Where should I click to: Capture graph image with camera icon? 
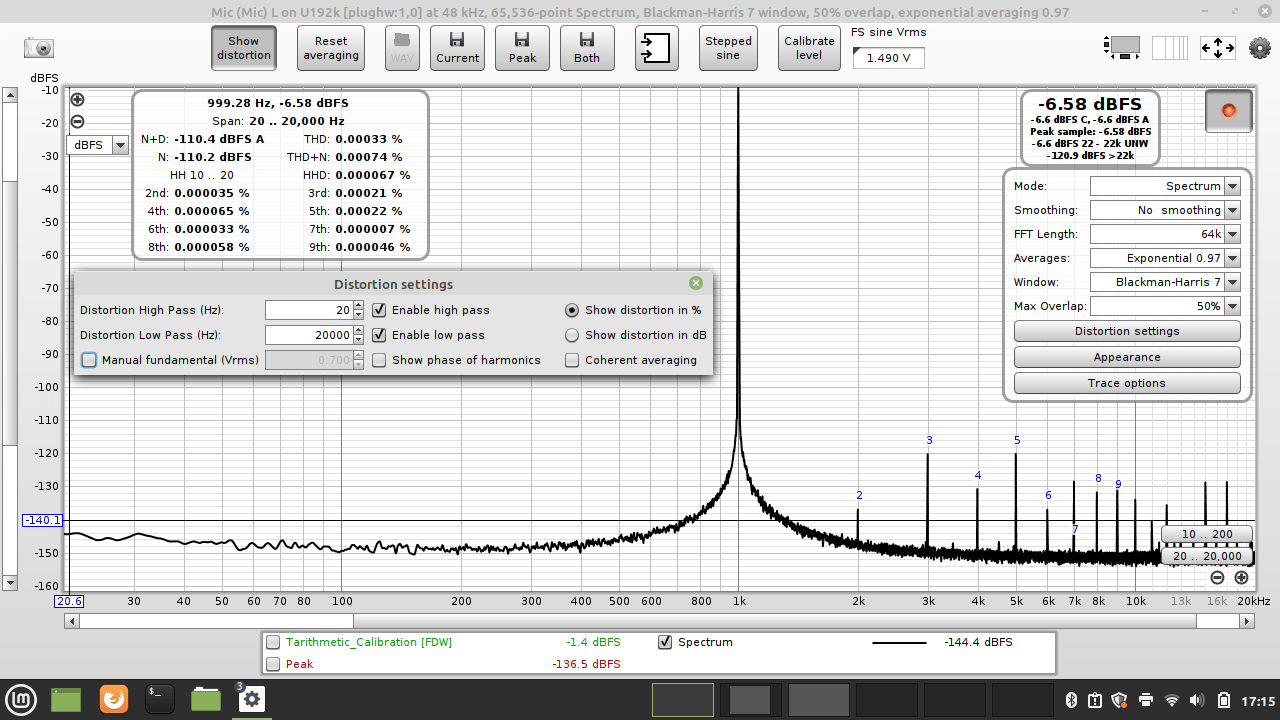39,48
